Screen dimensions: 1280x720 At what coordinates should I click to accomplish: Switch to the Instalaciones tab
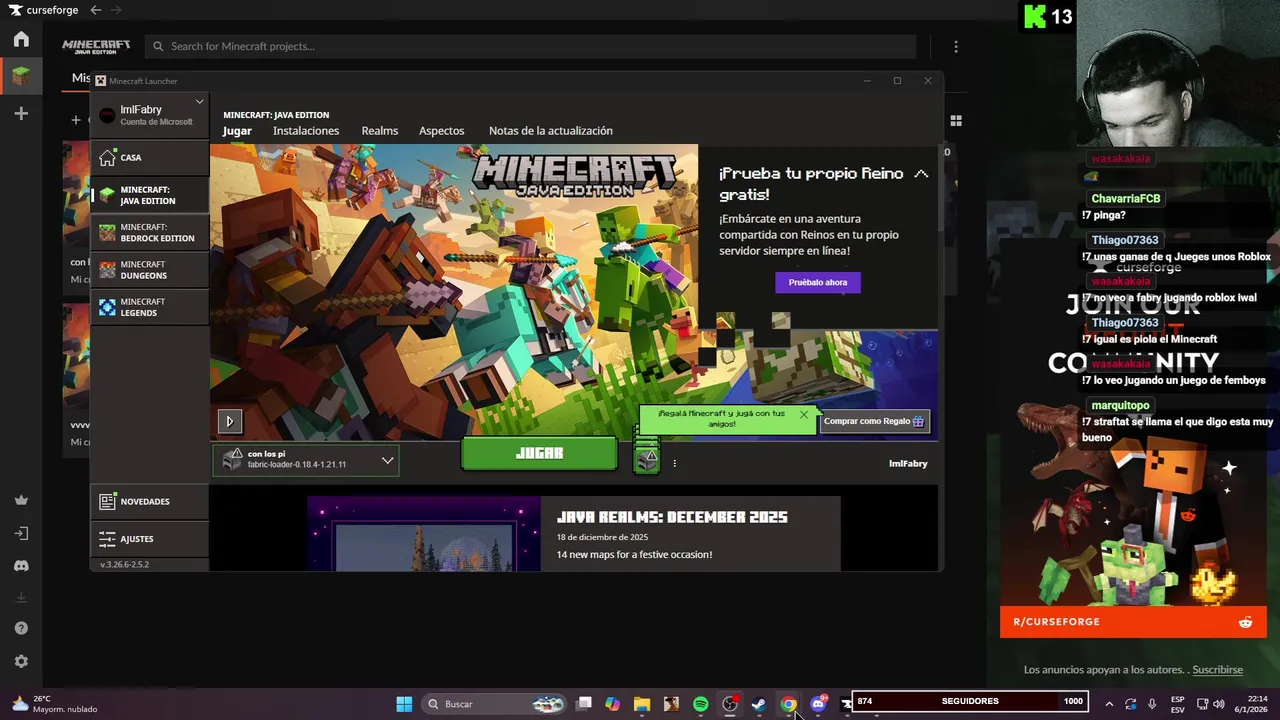coord(306,131)
